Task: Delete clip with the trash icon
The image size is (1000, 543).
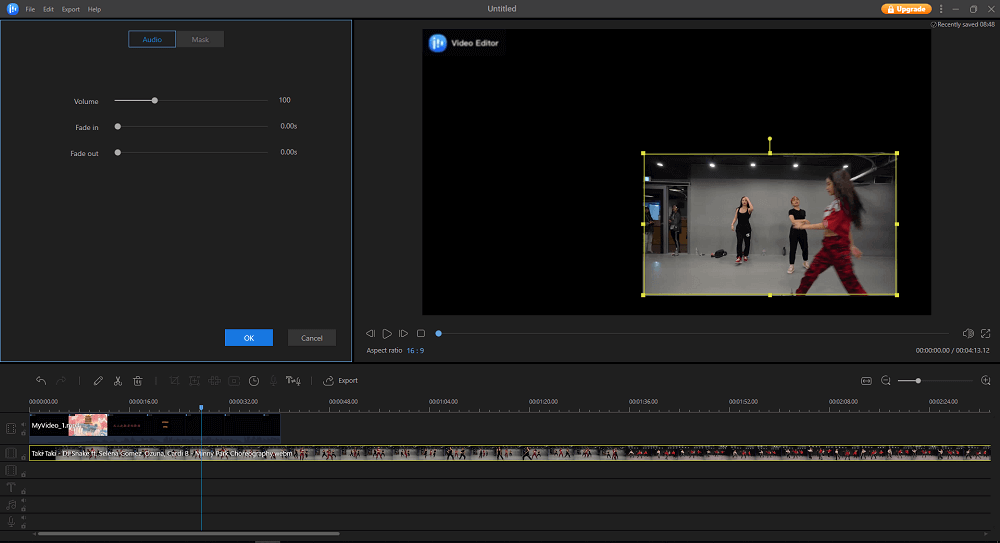Action: point(138,381)
